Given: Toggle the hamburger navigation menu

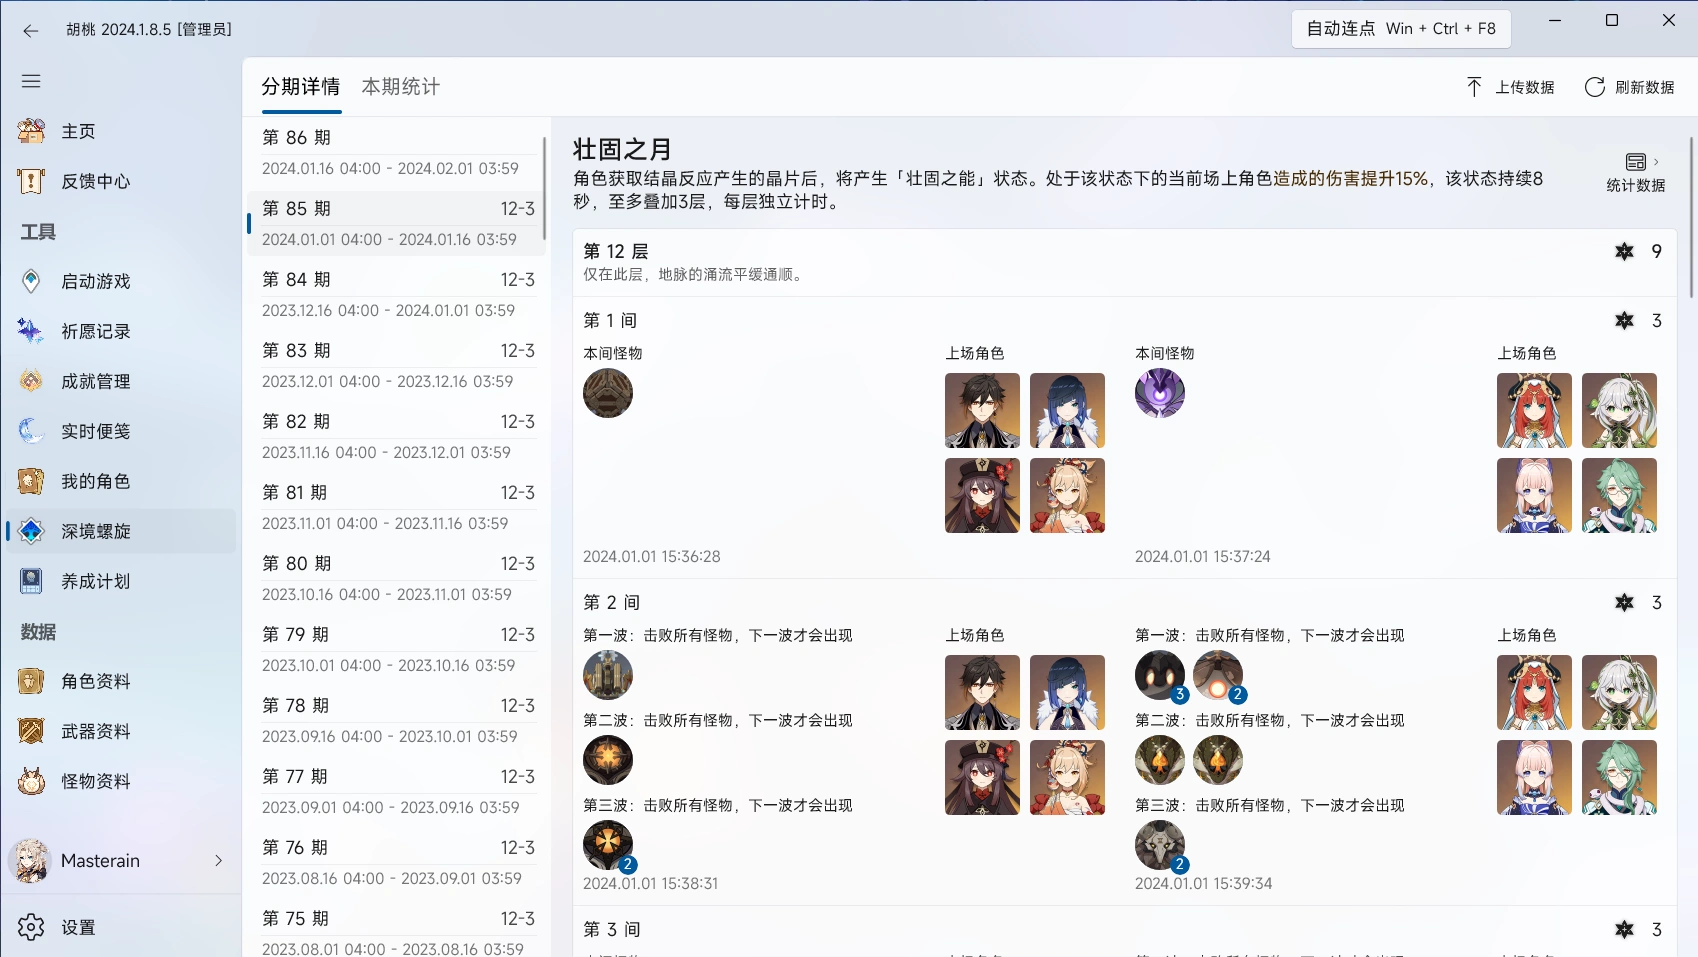Looking at the screenshot, I should 31,81.
